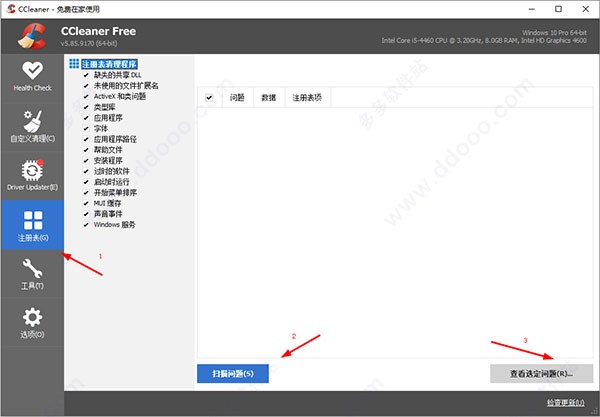
Task: Toggle the 帮助文件 checkbox
Action: [x=86, y=150]
